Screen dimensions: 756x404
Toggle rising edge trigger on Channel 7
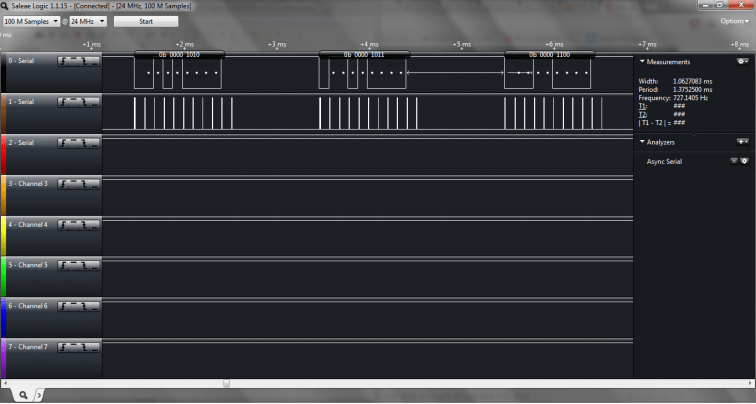click(x=63, y=348)
